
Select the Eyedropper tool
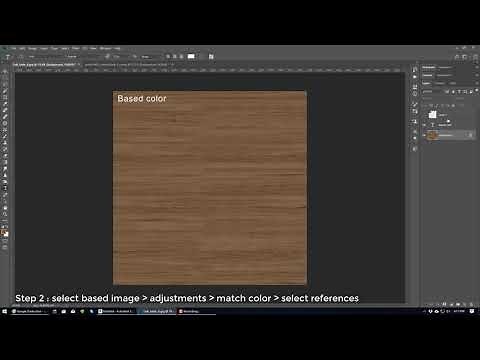click(5, 104)
